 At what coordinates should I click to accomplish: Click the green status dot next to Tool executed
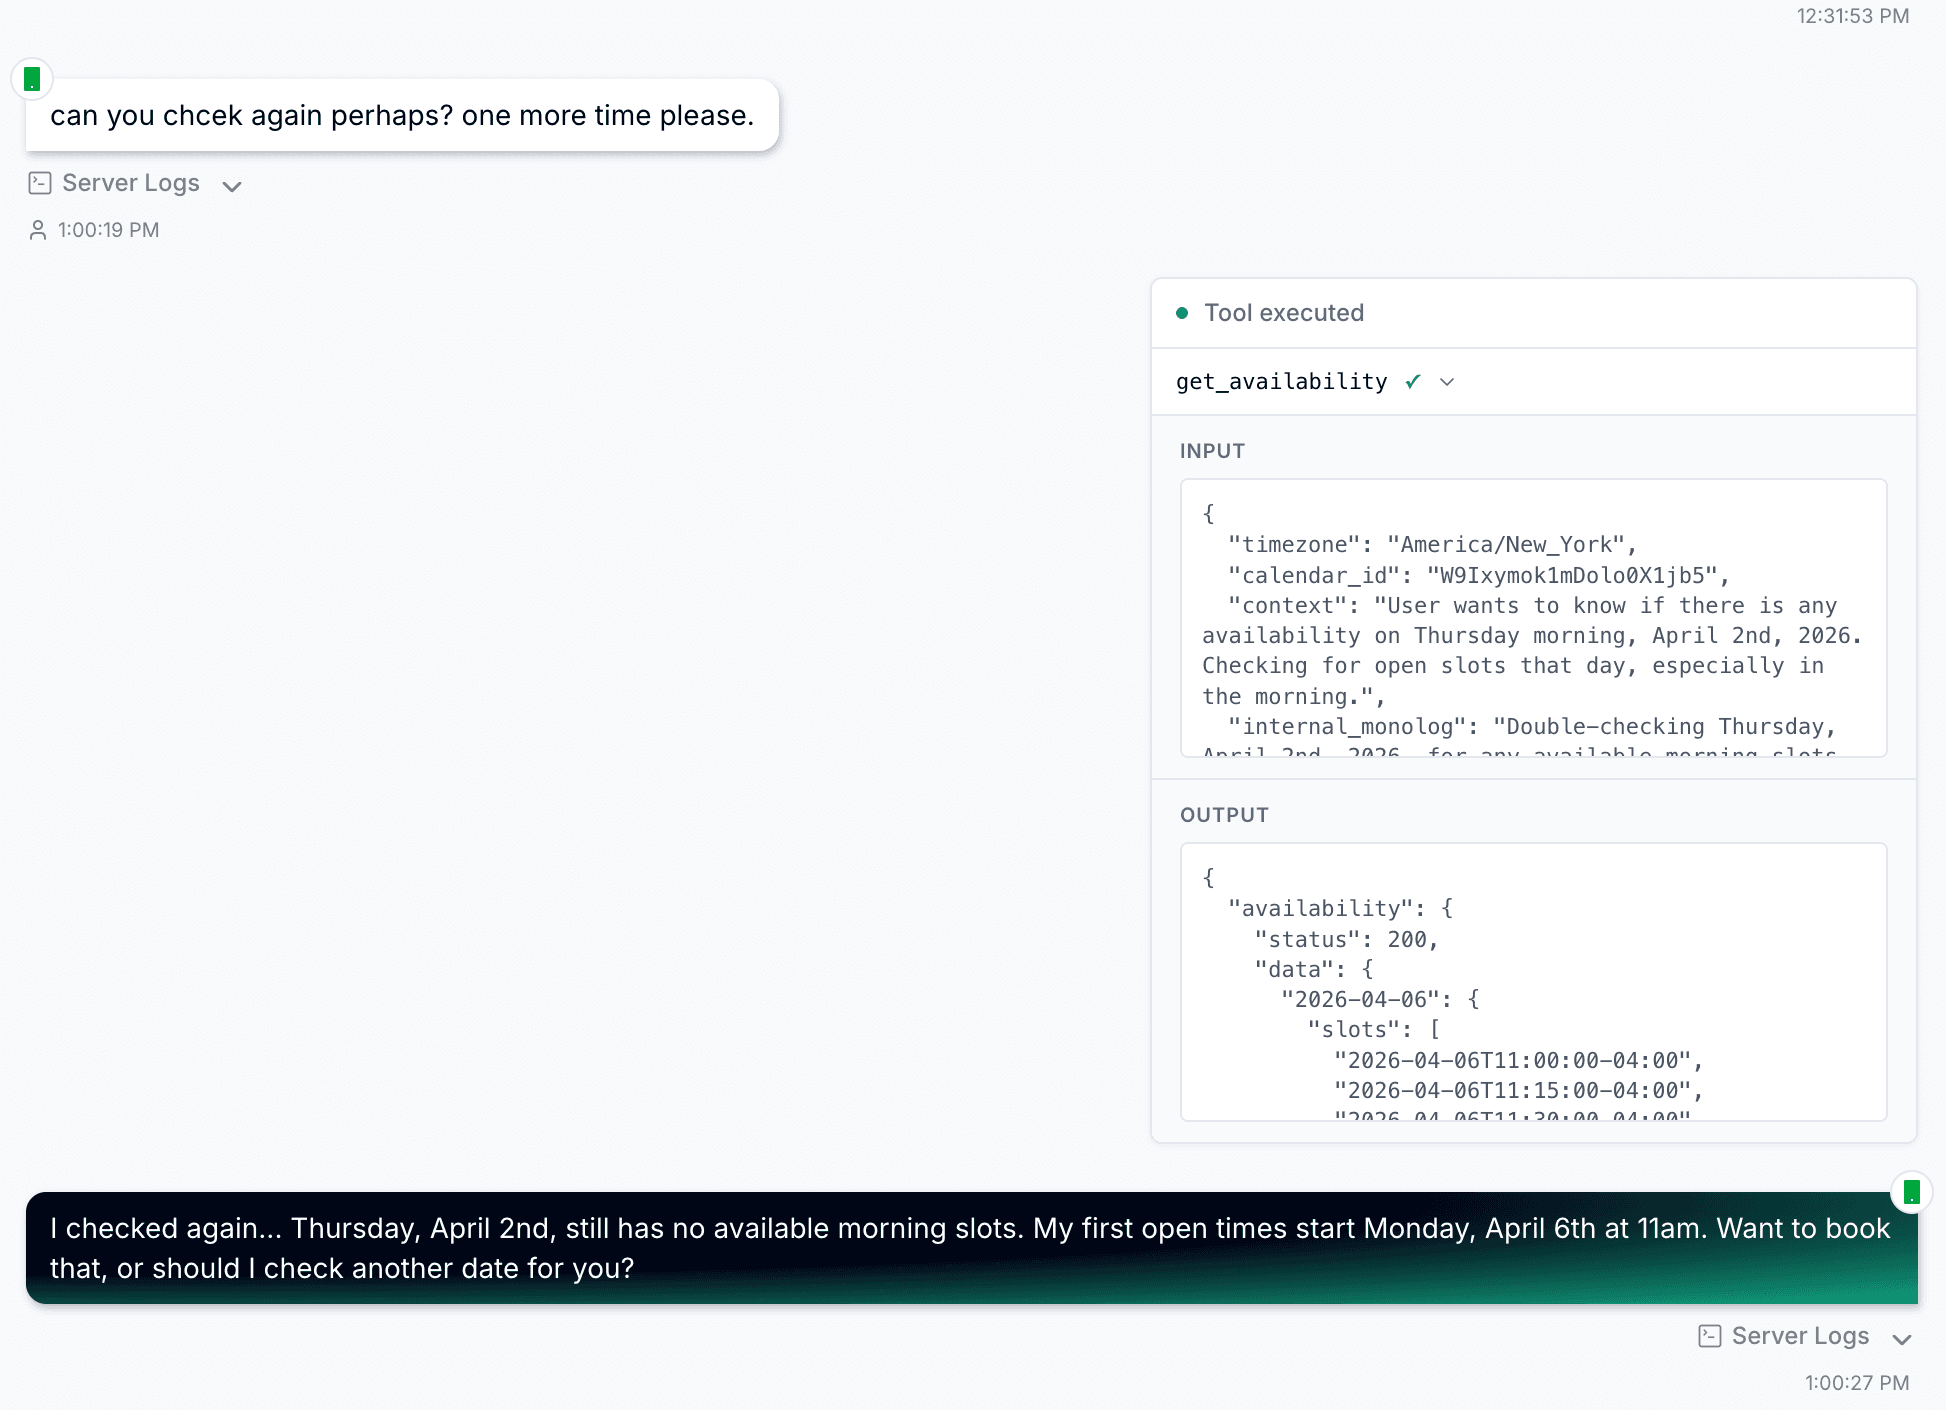(x=1184, y=313)
